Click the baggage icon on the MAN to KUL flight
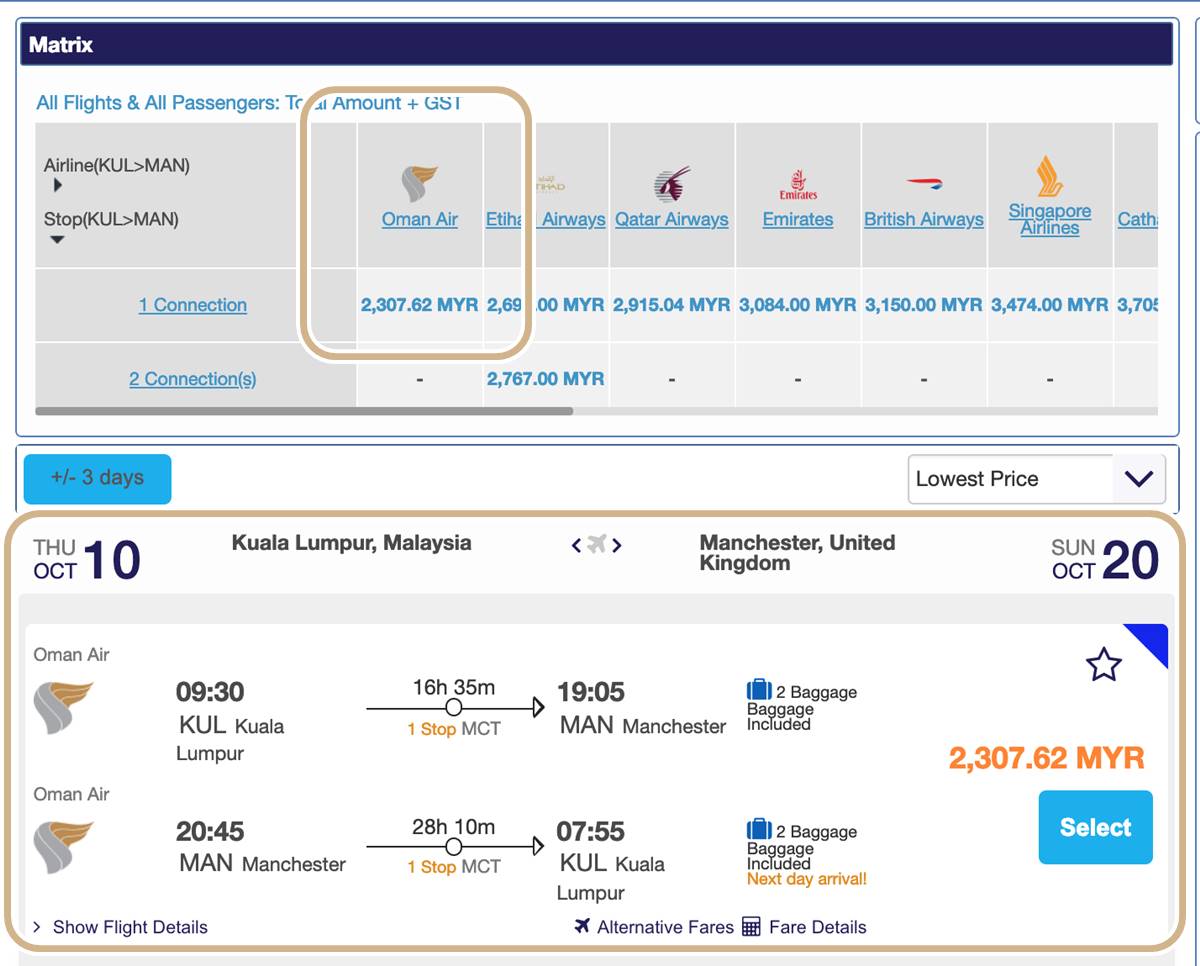This screenshot has width=1200, height=966. [x=759, y=829]
